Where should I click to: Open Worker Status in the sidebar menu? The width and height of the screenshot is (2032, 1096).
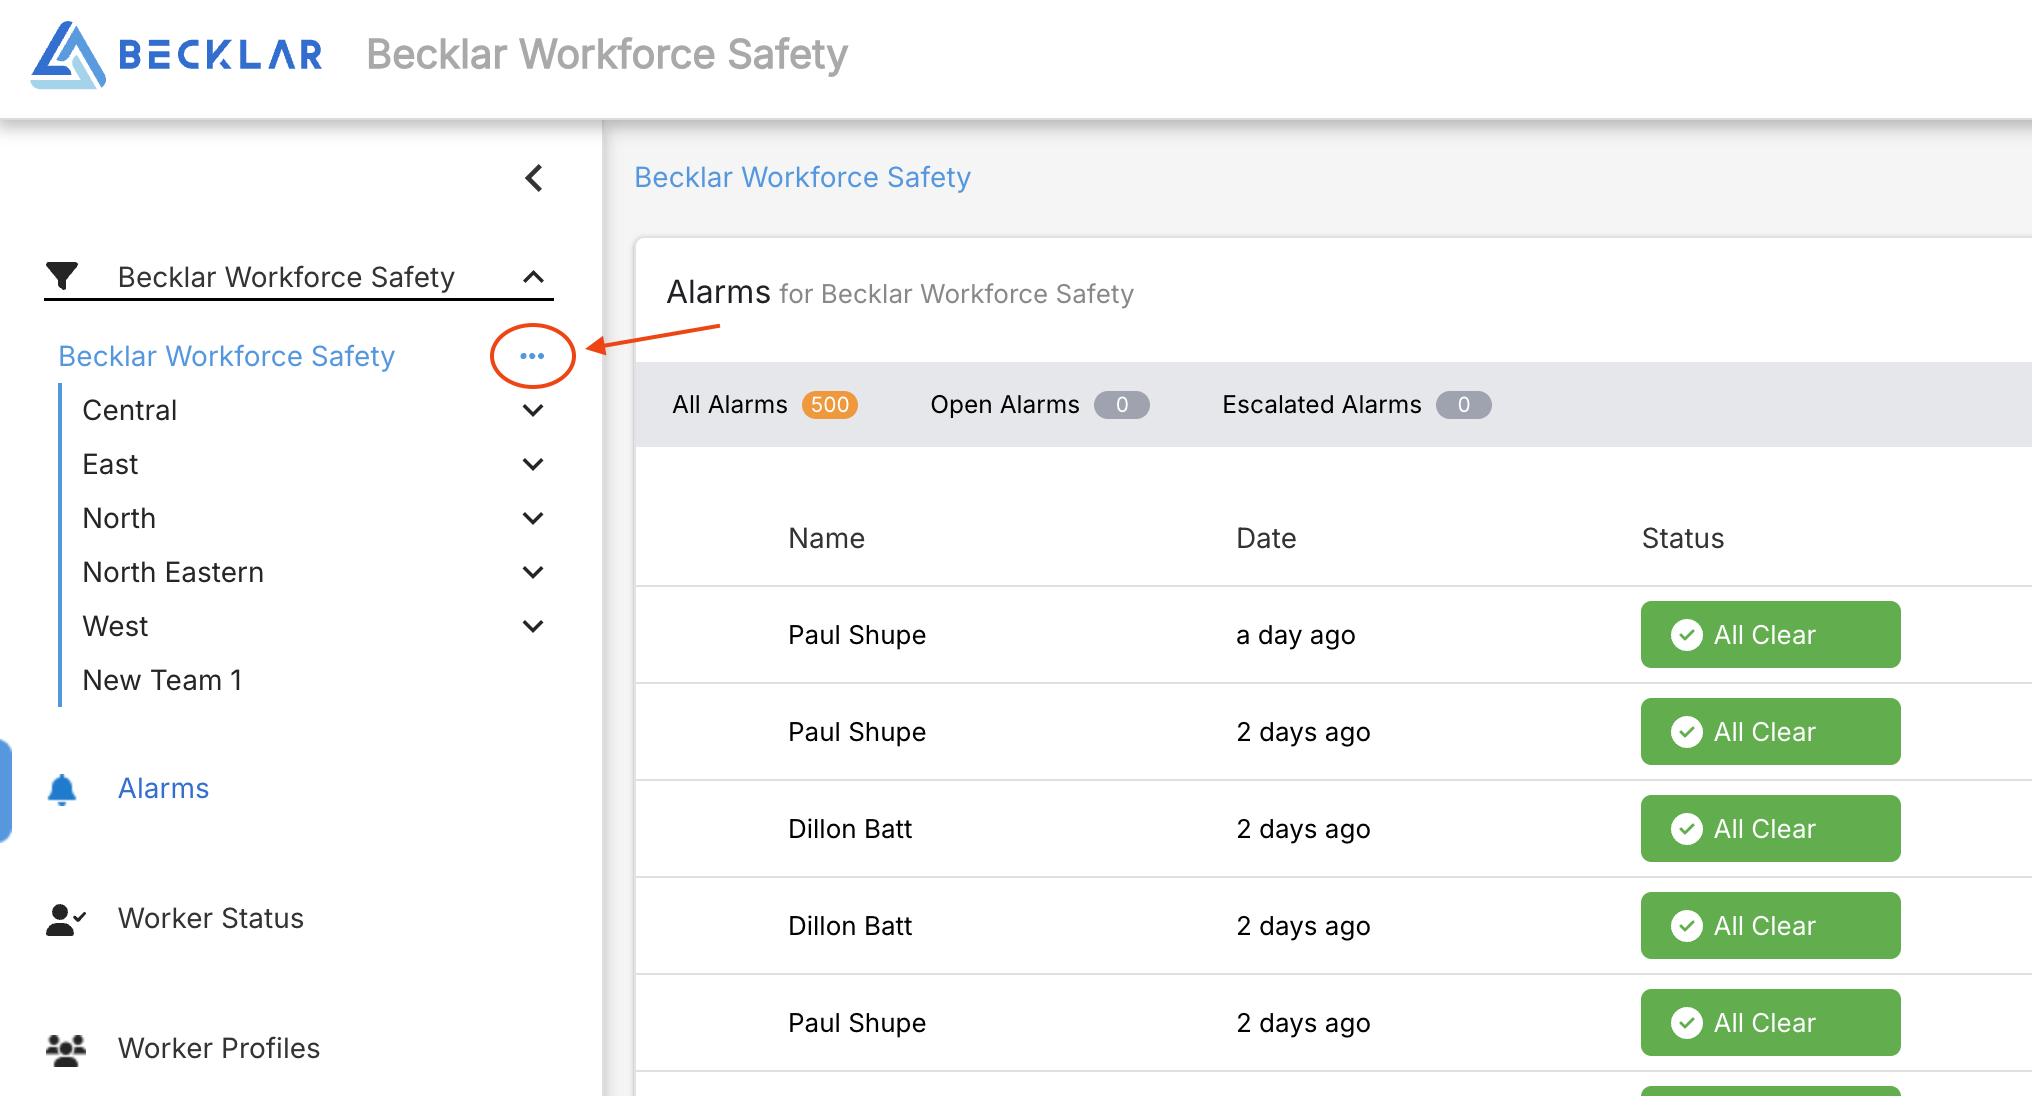tap(211, 919)
